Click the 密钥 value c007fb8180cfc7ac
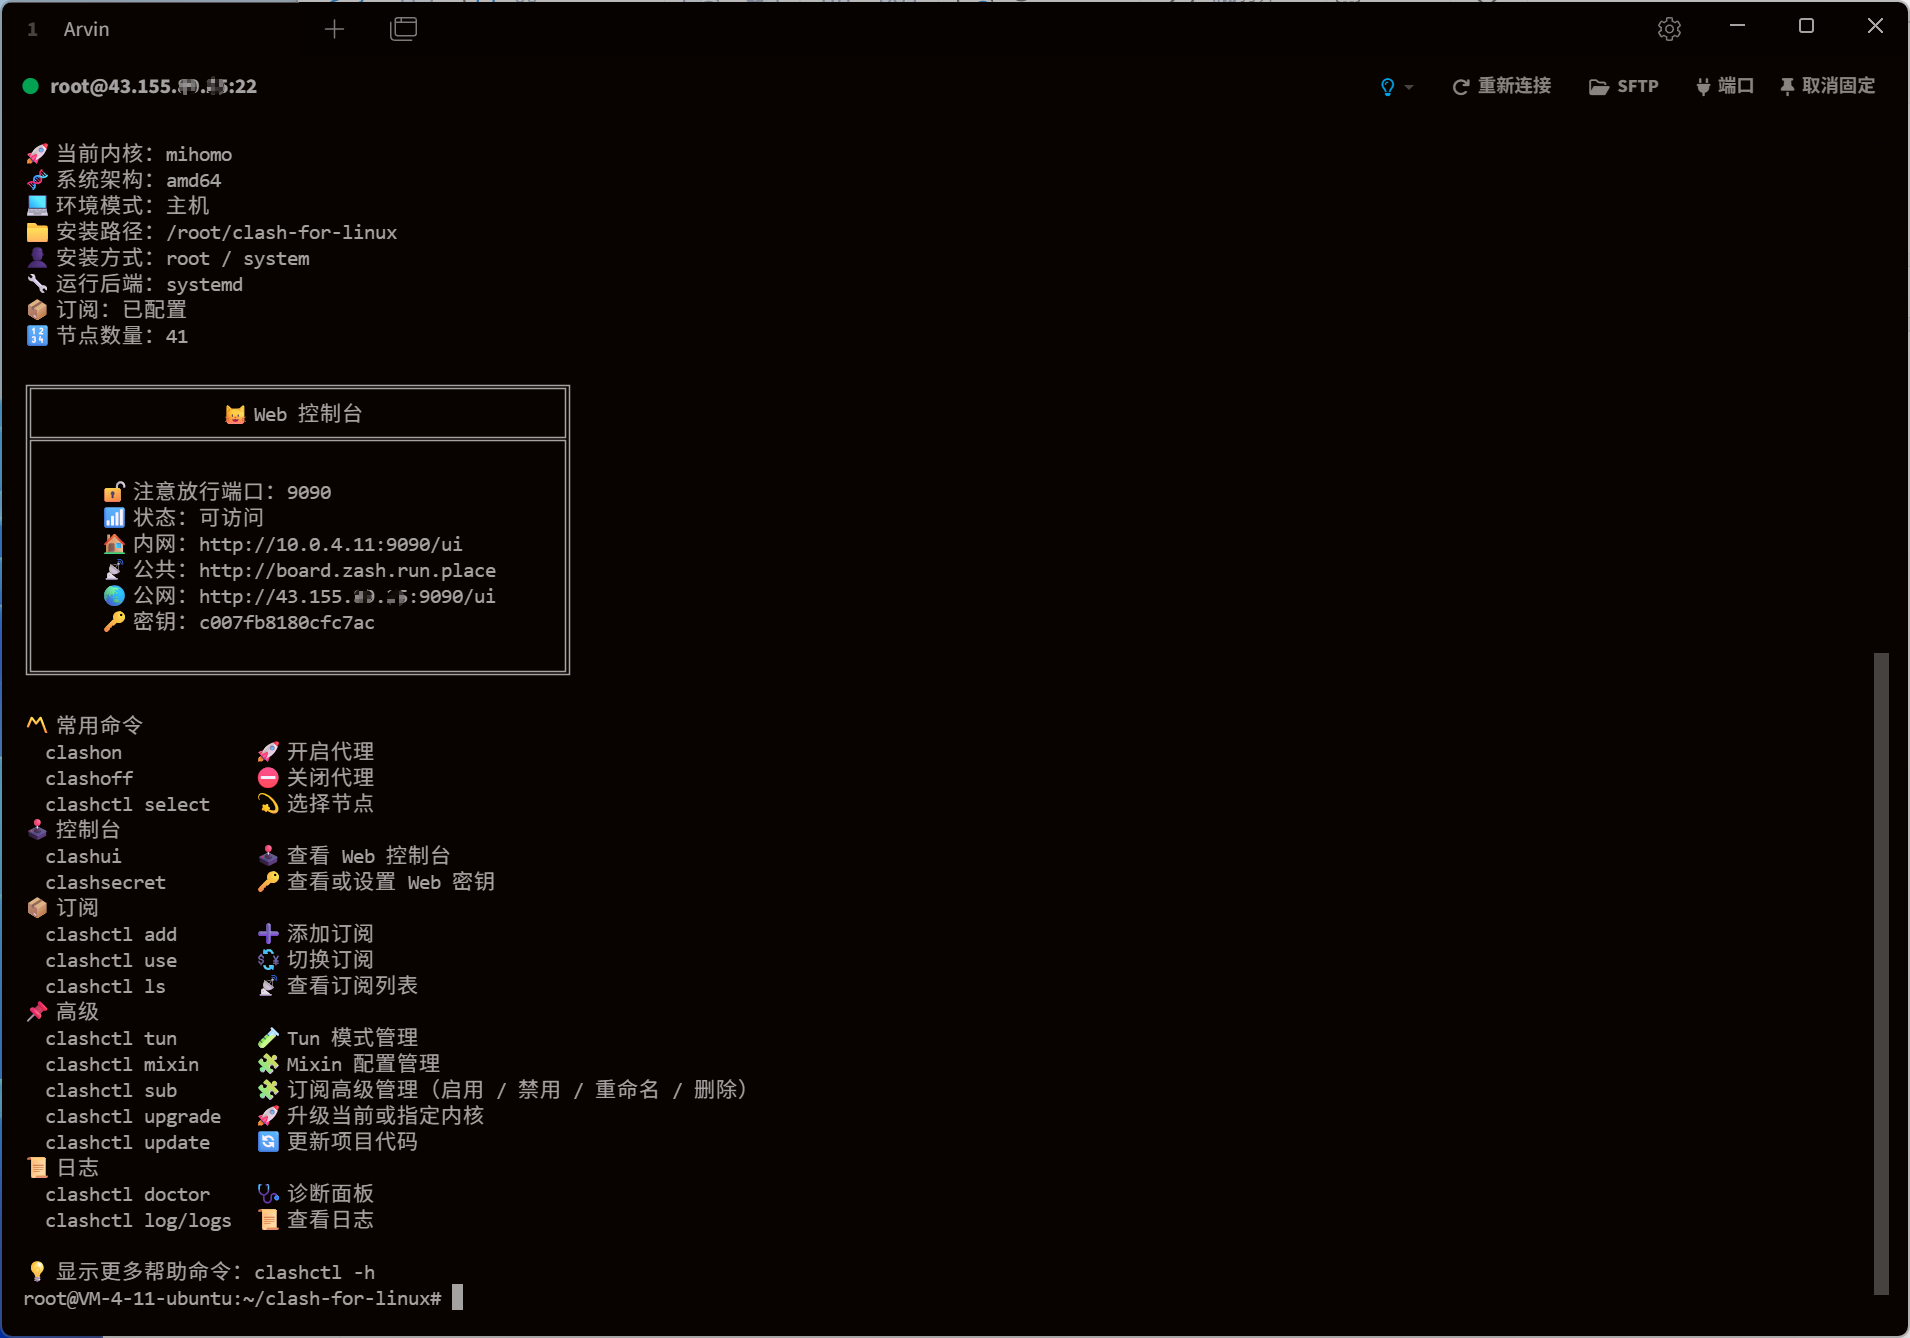Screen dimensions: 1910x1338 coord(287,622)
